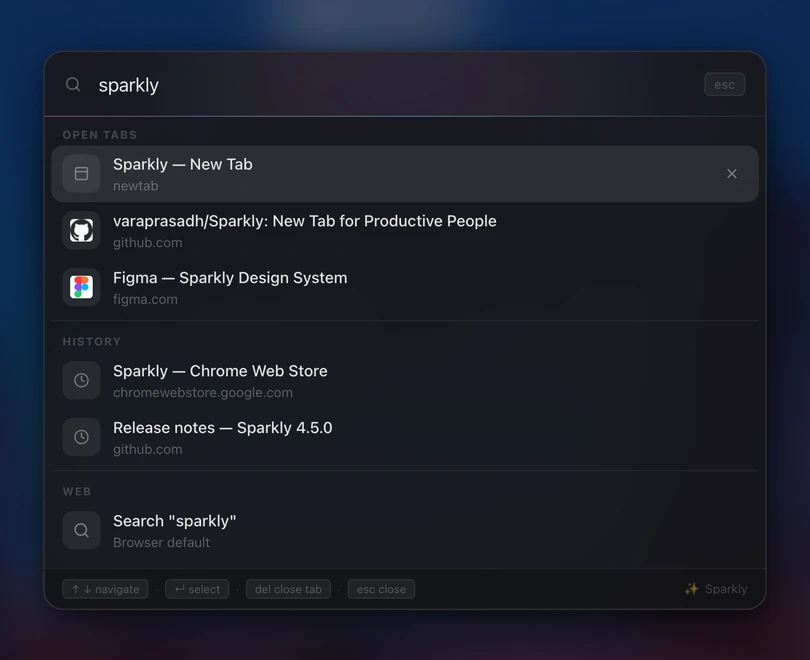810x660 pixels.
Task: Click the Sparkly sparkles branding label
Action: click(716, 589)
